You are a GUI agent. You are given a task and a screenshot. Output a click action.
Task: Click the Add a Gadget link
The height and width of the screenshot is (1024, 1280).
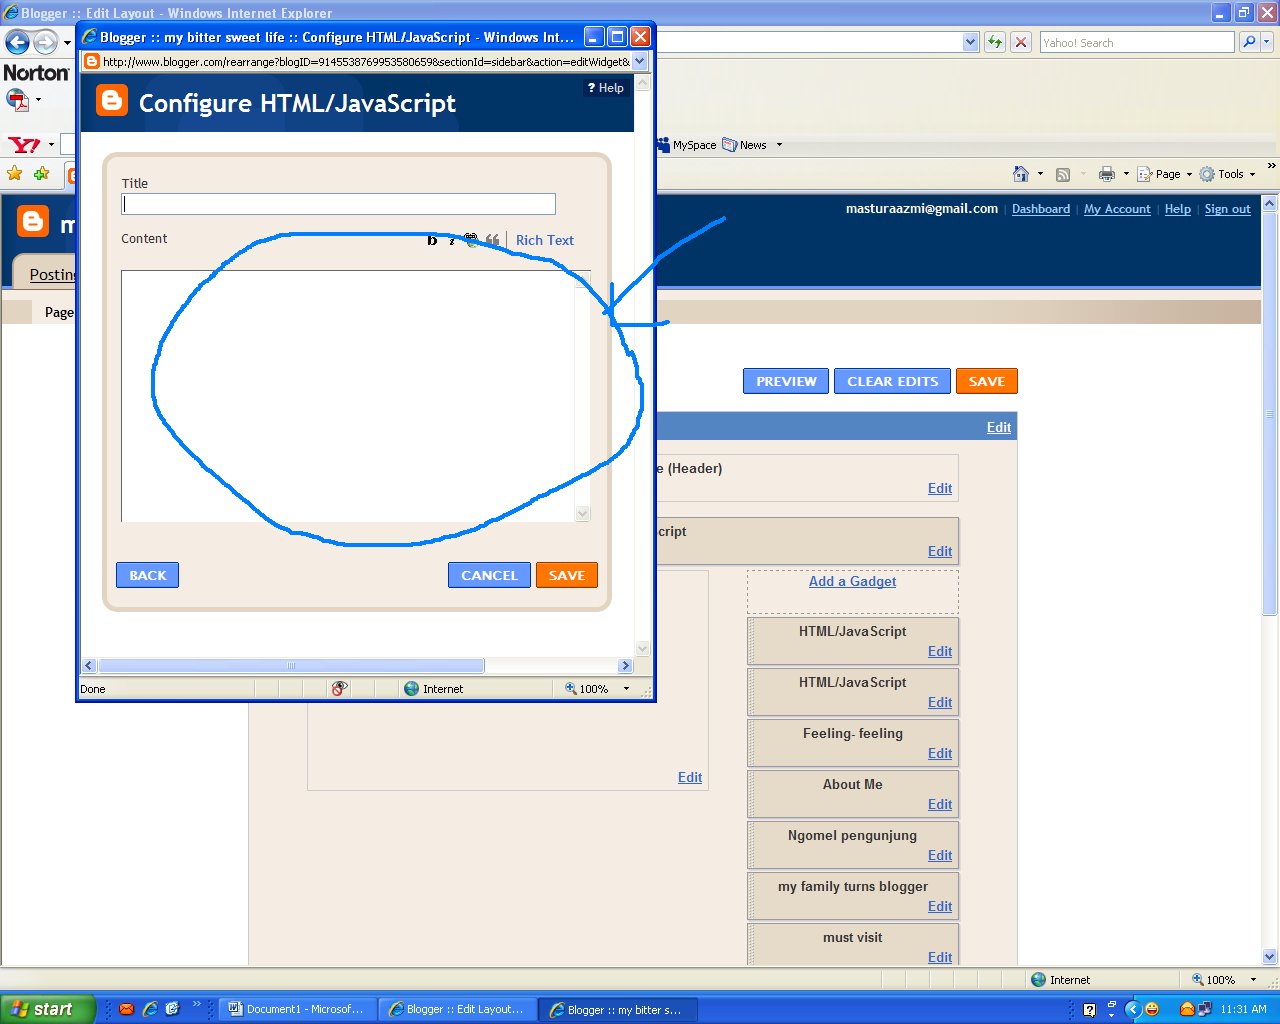(x=853, y=581)
